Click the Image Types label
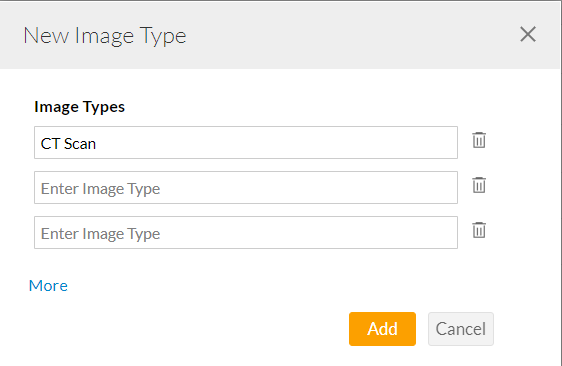 pos(80,107)
